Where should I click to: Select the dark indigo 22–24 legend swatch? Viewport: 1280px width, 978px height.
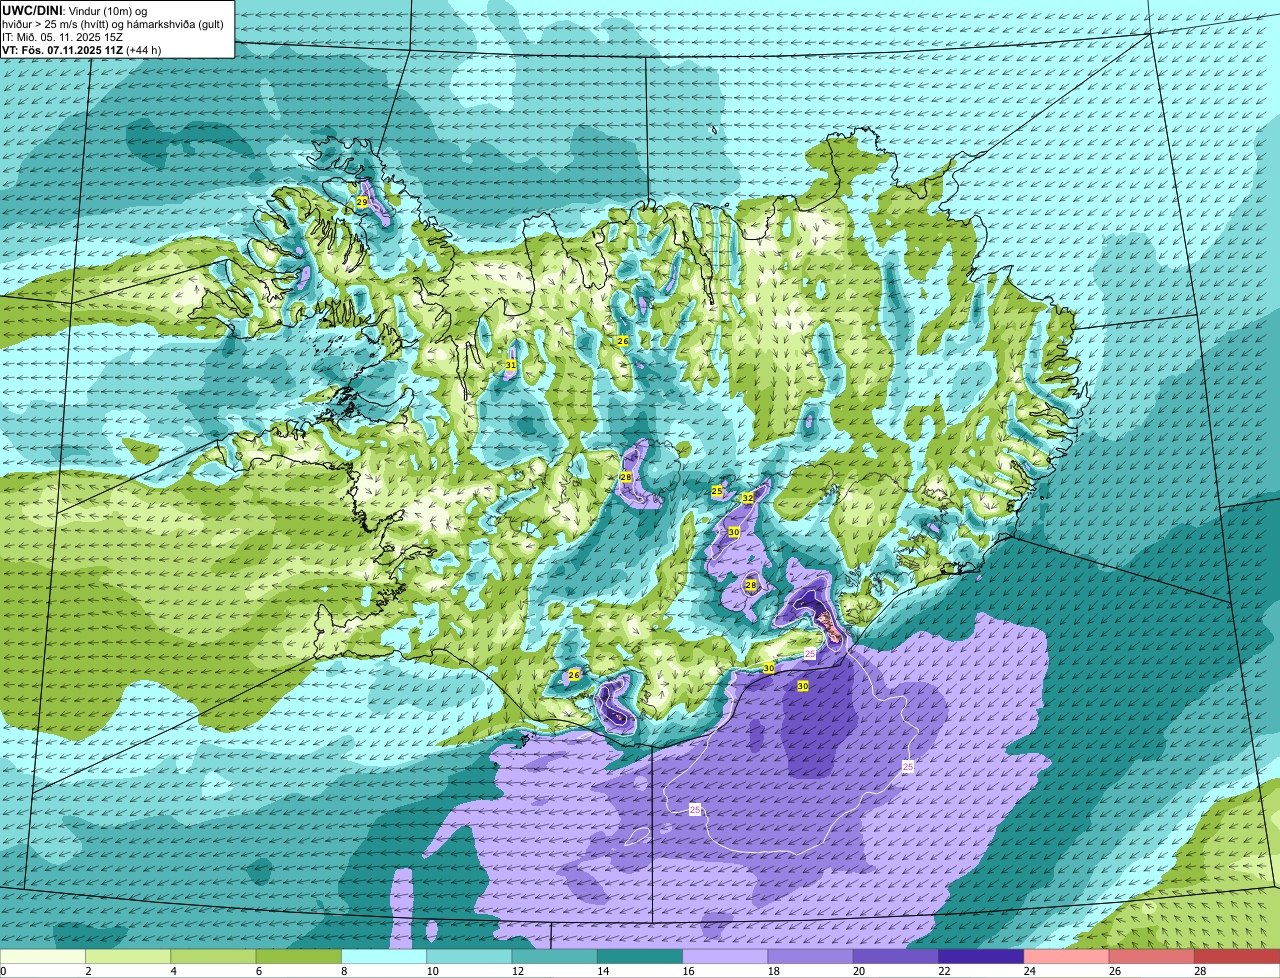pyautogui.click(x=981, y=957)
